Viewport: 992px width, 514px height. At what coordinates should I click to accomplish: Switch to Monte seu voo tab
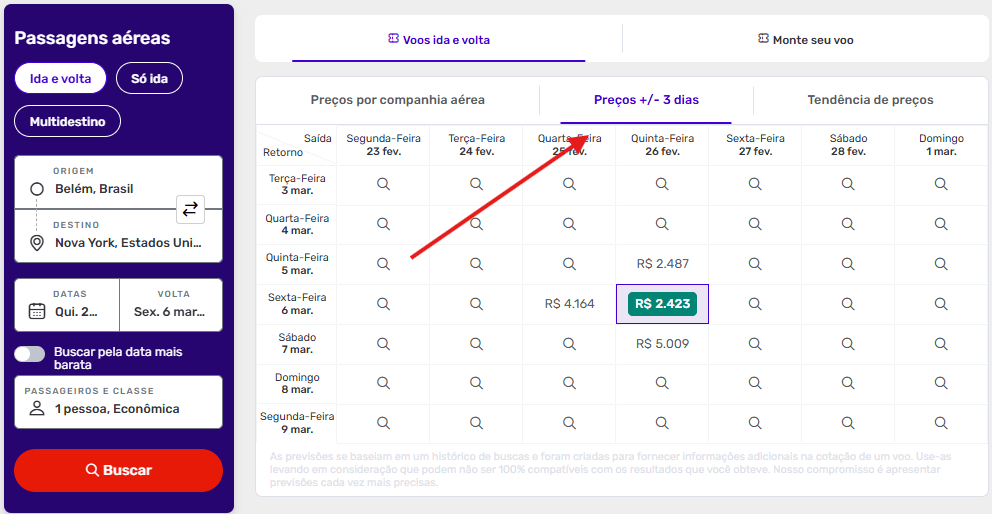(x=805, y=40)
